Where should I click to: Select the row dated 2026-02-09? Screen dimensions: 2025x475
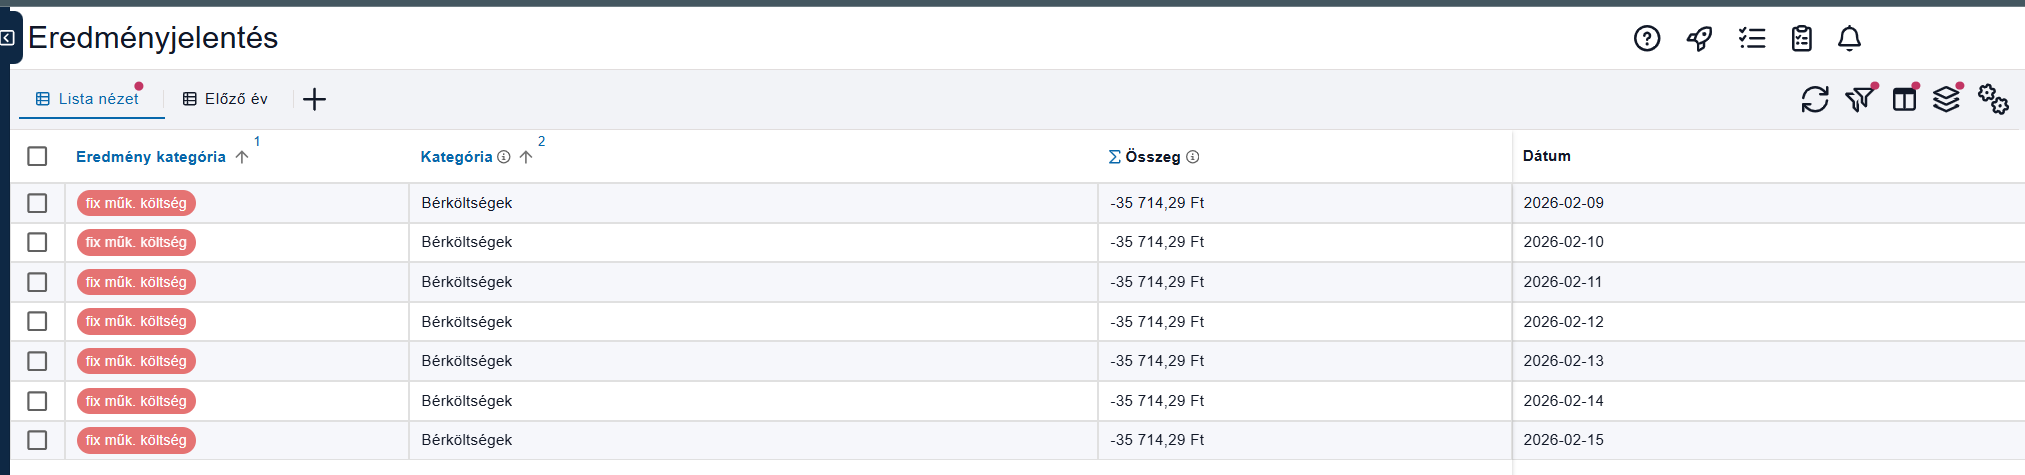click(38, 203)
